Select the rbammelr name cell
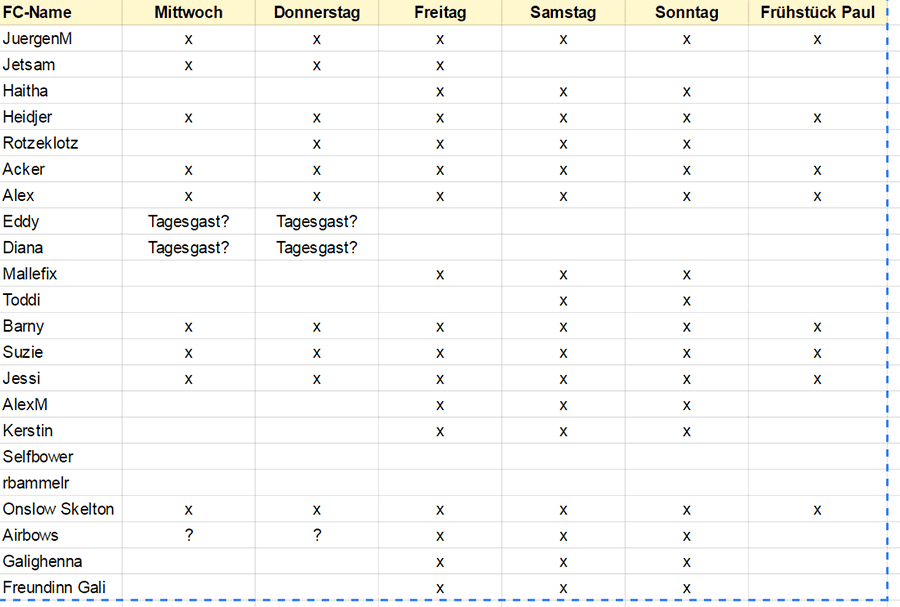900x607 pixels. click(36, 483)
